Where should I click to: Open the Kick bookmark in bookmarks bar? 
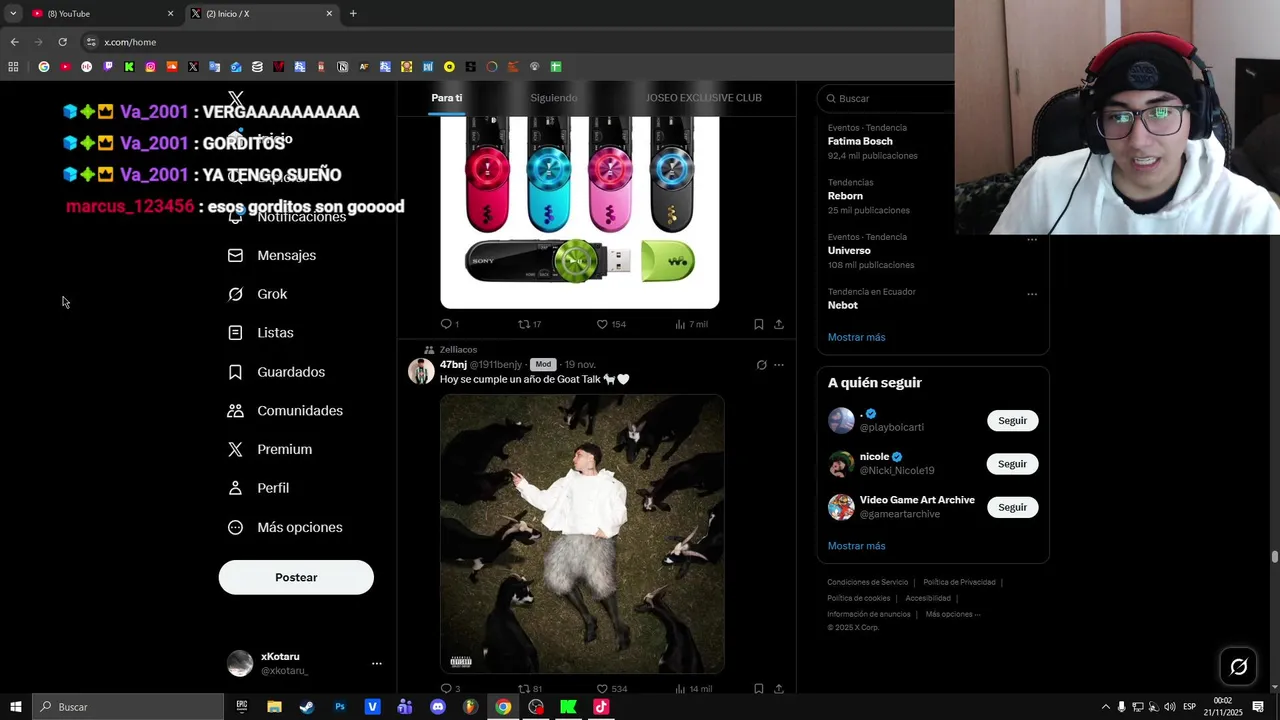pyautogui.click(x=129, y=67)
